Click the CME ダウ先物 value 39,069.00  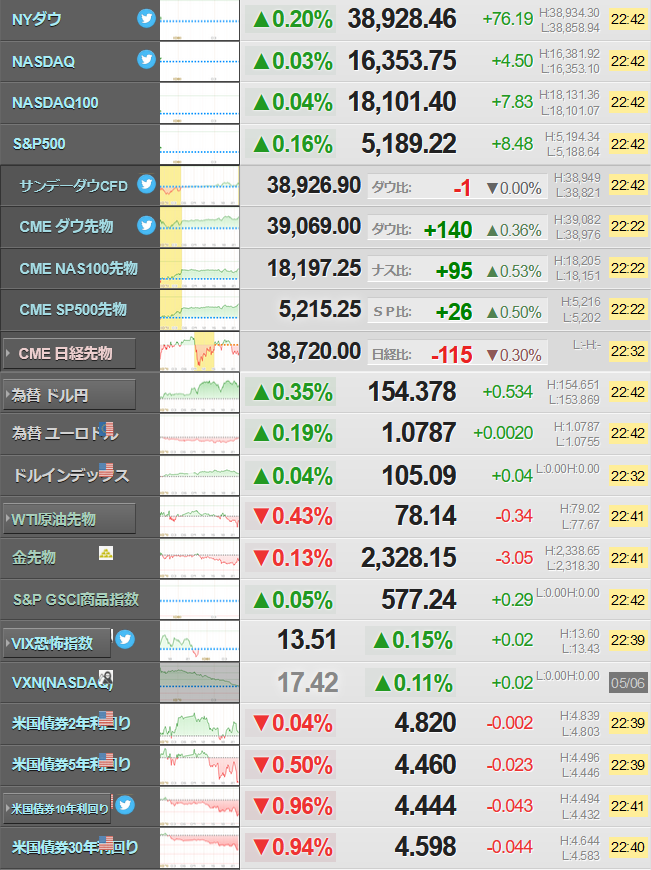(314, 226)
